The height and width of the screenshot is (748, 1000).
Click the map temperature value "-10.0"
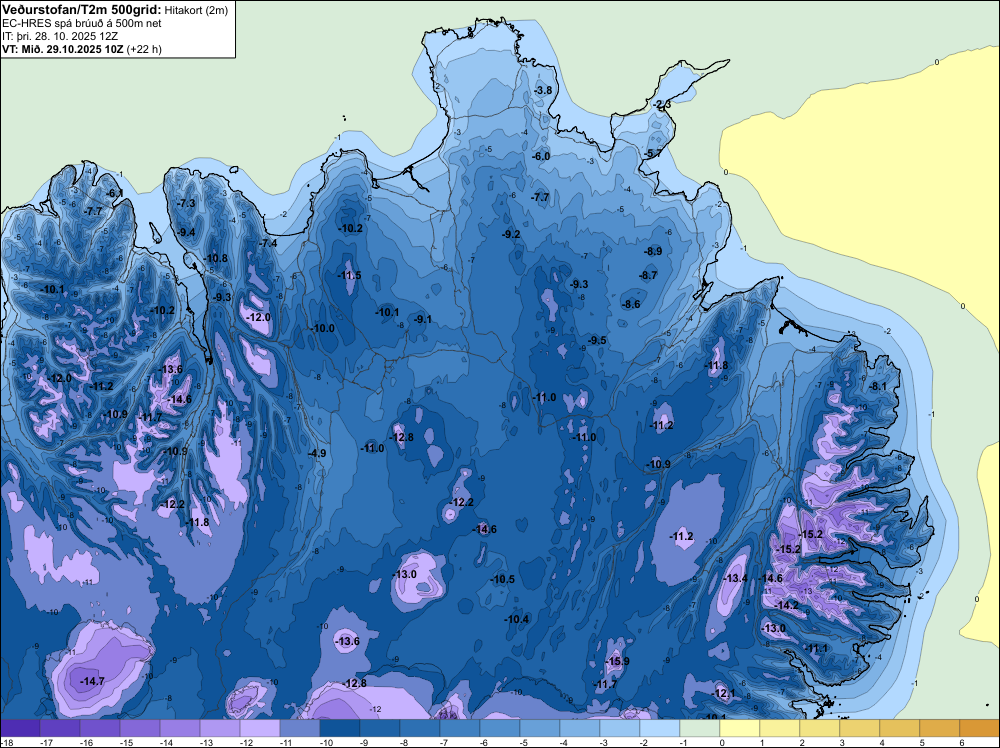click(323, 328)
